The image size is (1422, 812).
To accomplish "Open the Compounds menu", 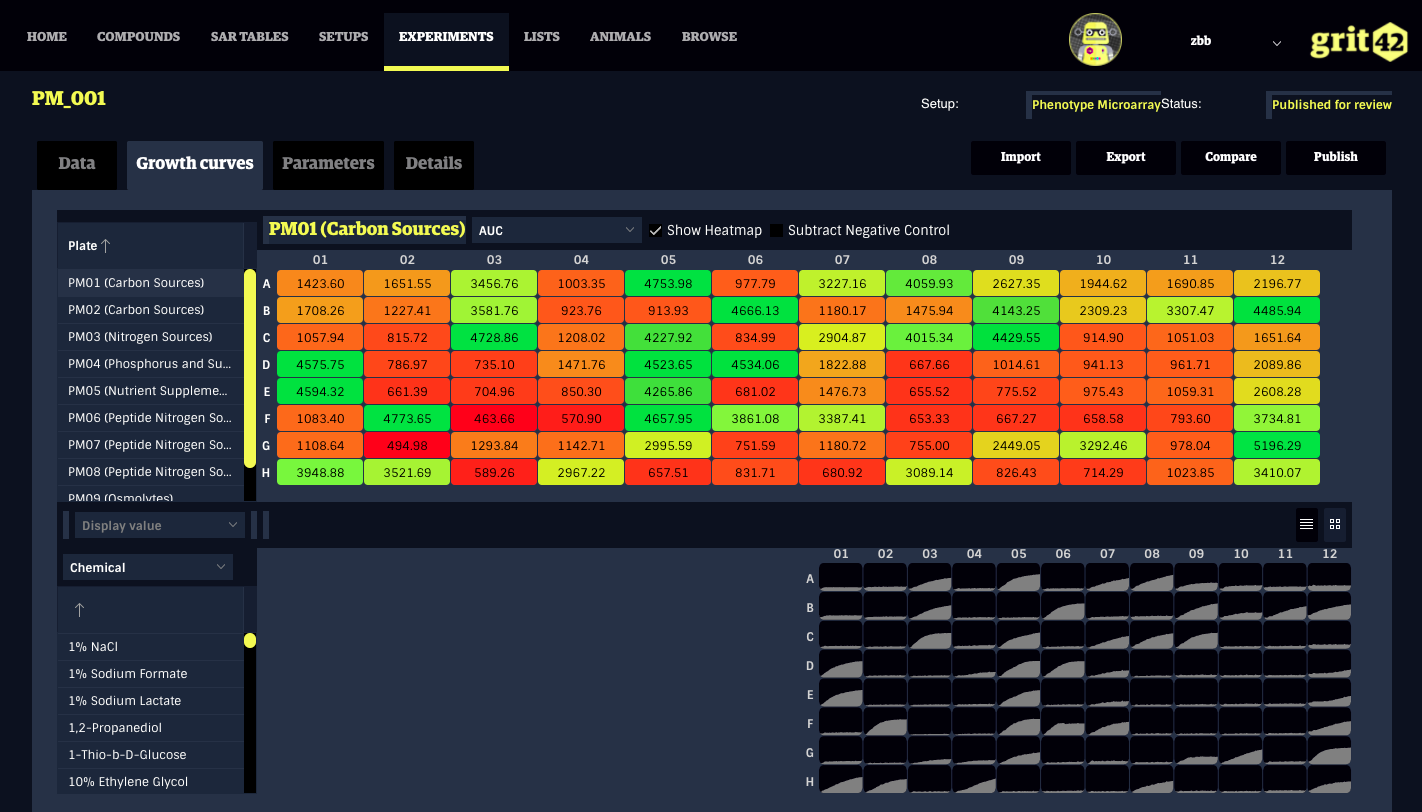I will [138, 37].
